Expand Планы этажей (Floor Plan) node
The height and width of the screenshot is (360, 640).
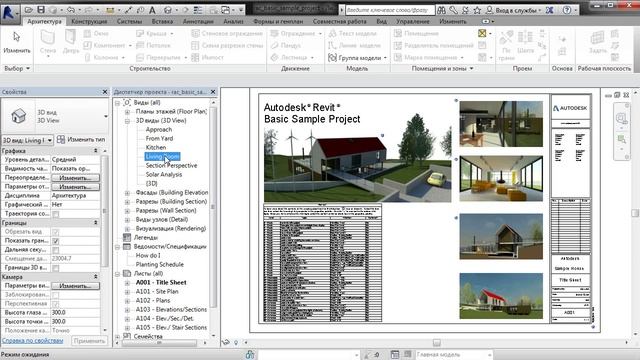click(x=127, y=111)
